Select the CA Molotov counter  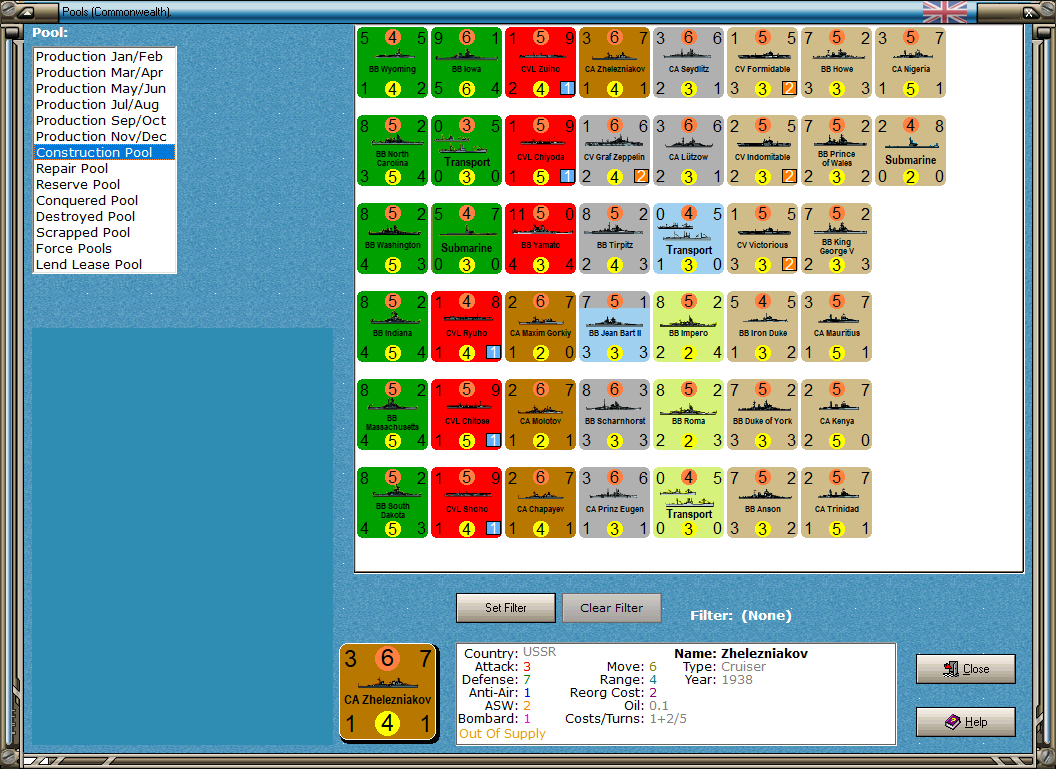point(541,415)
